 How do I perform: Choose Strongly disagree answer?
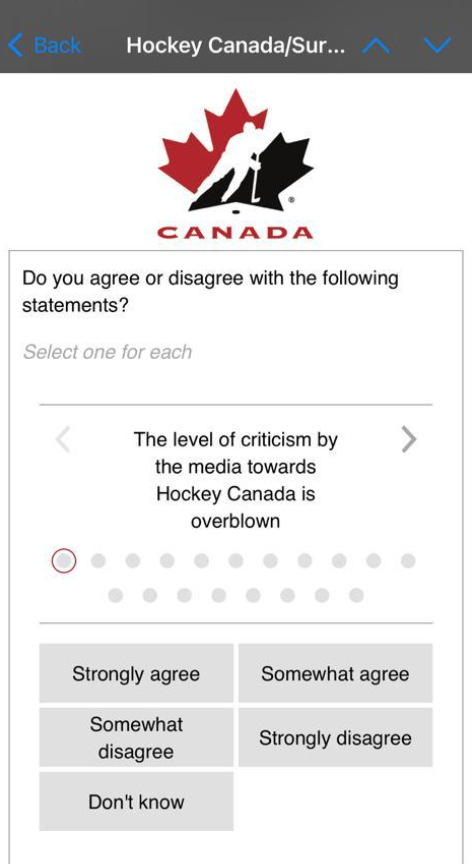335,738
